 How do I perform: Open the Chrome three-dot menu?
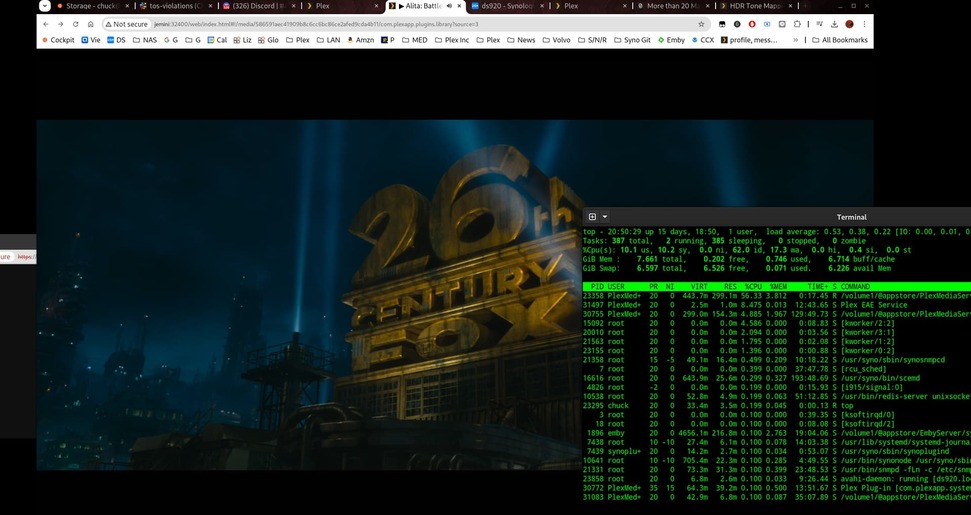click(x=864, y=24)
